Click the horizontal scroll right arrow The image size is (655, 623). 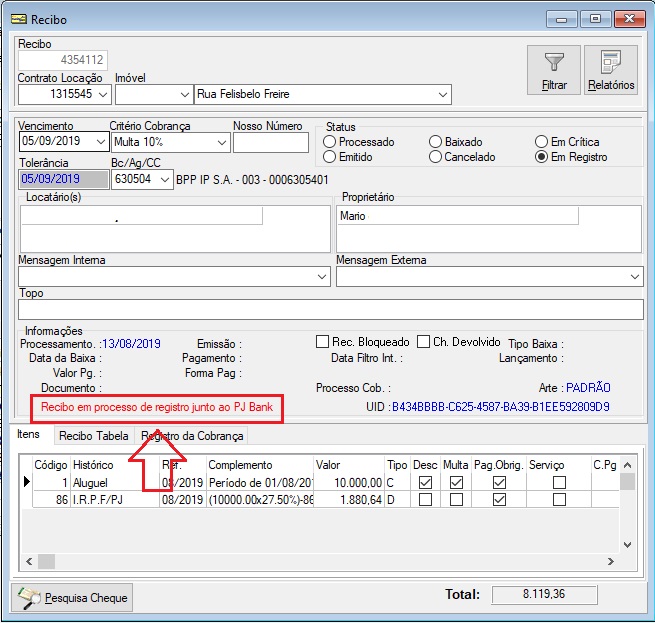pos(610,561)
